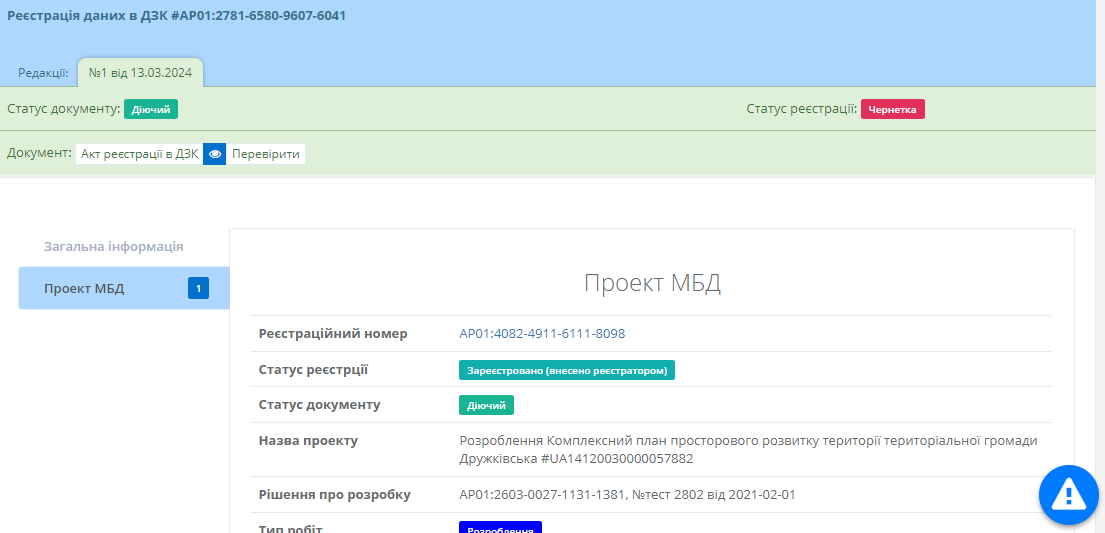Click the Рішення про розробку value AP01:2603-0027-1131-1381

point(542,494)
